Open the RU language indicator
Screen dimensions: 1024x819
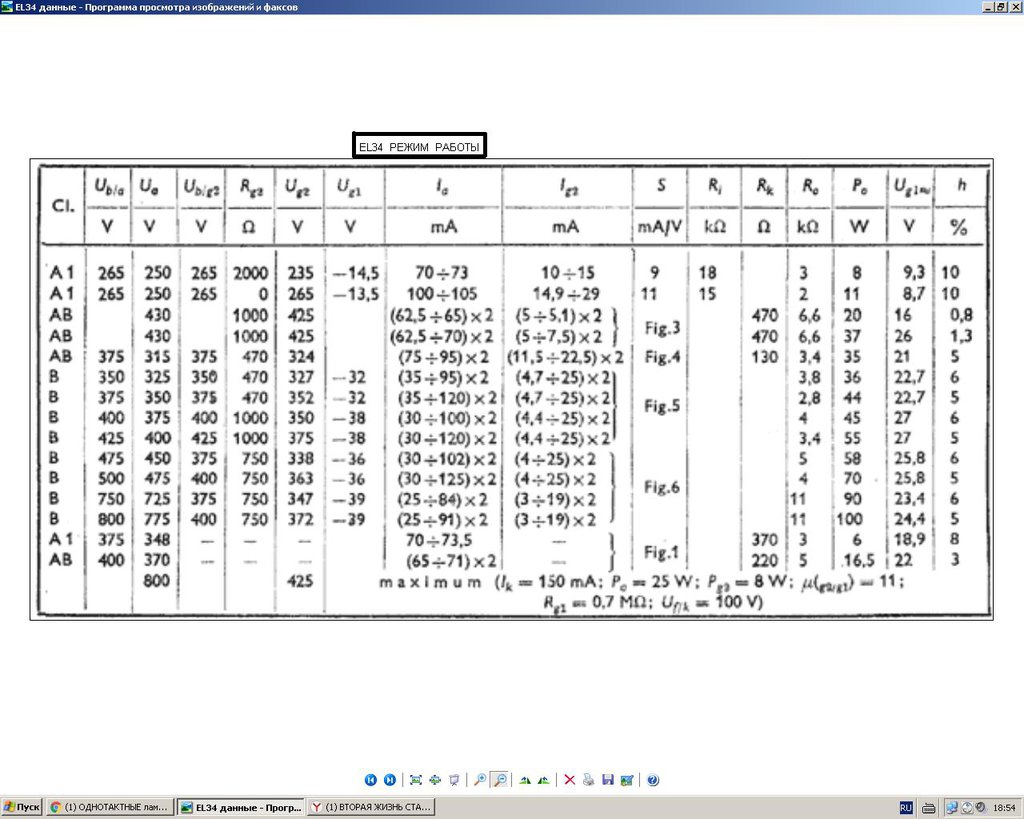[906, 808]
